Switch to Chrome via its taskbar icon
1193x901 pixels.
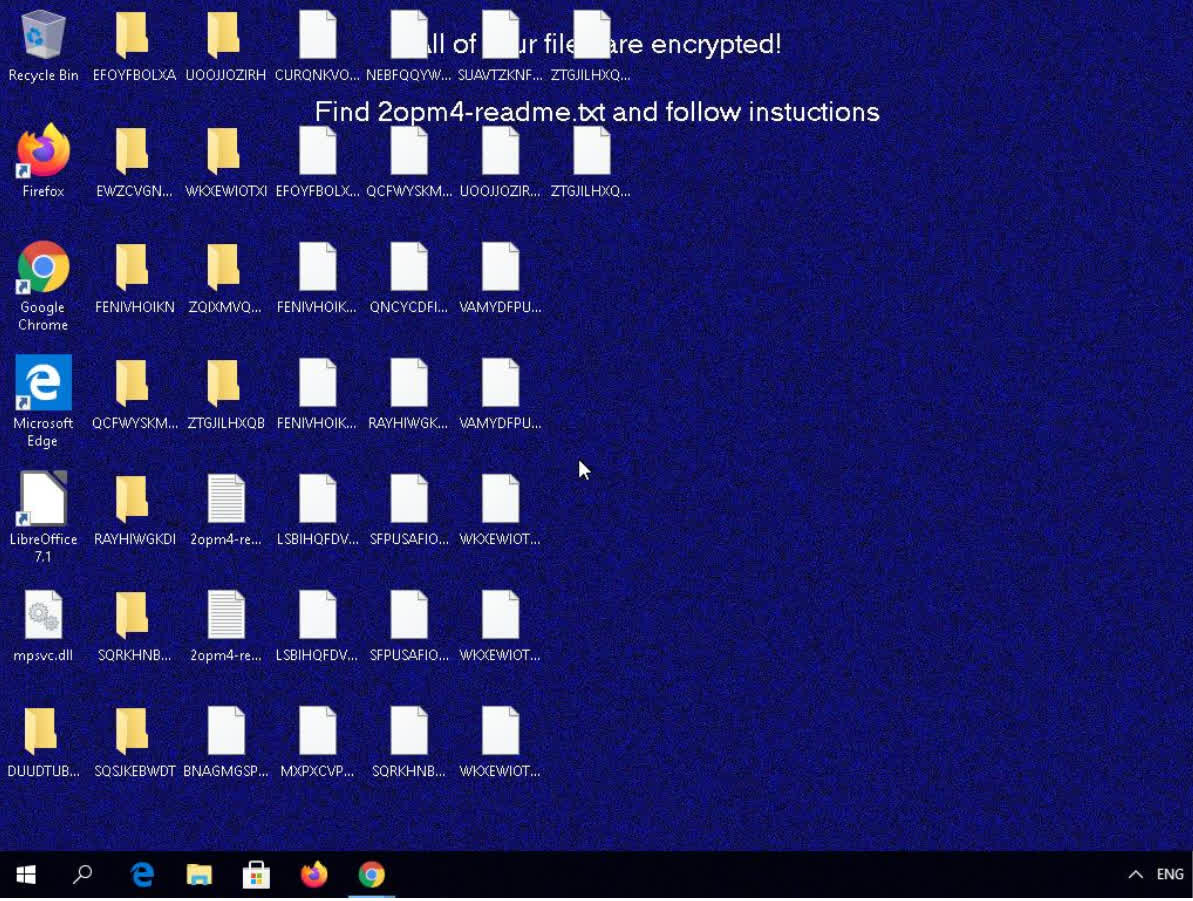point(371,875)
